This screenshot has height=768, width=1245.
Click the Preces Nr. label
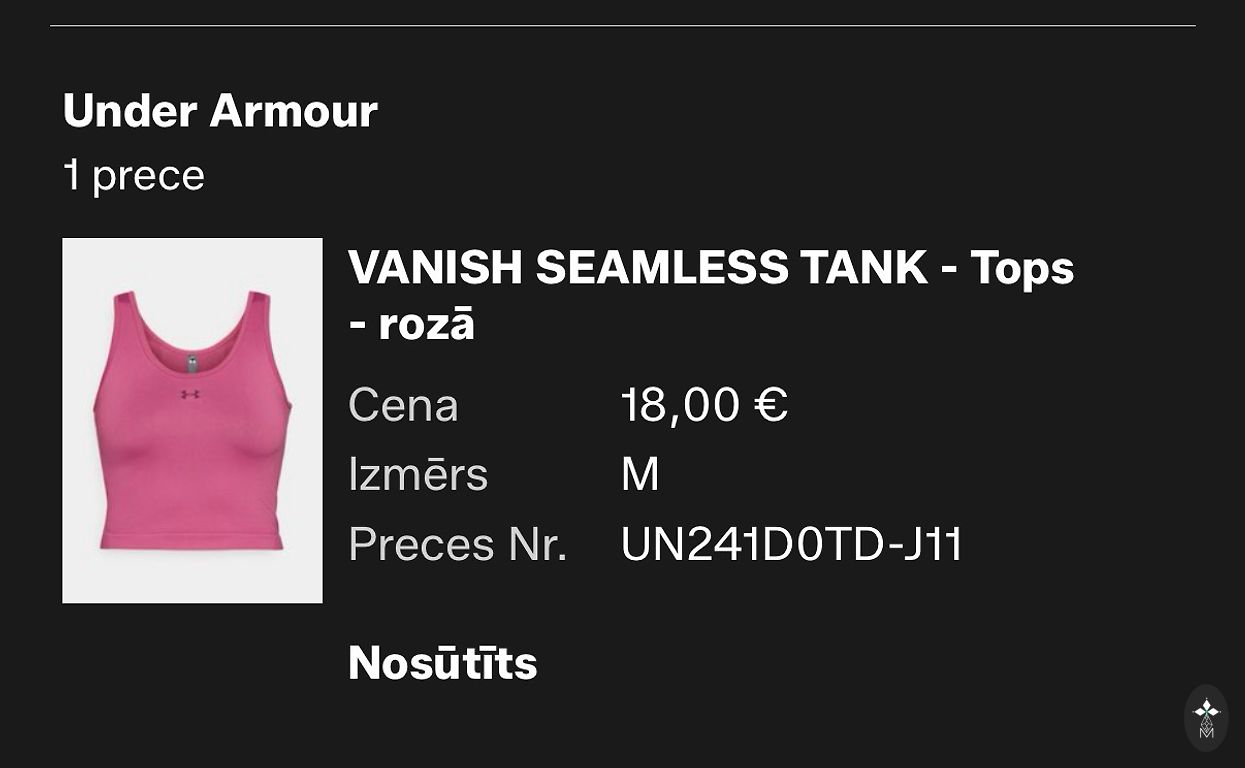457,545
